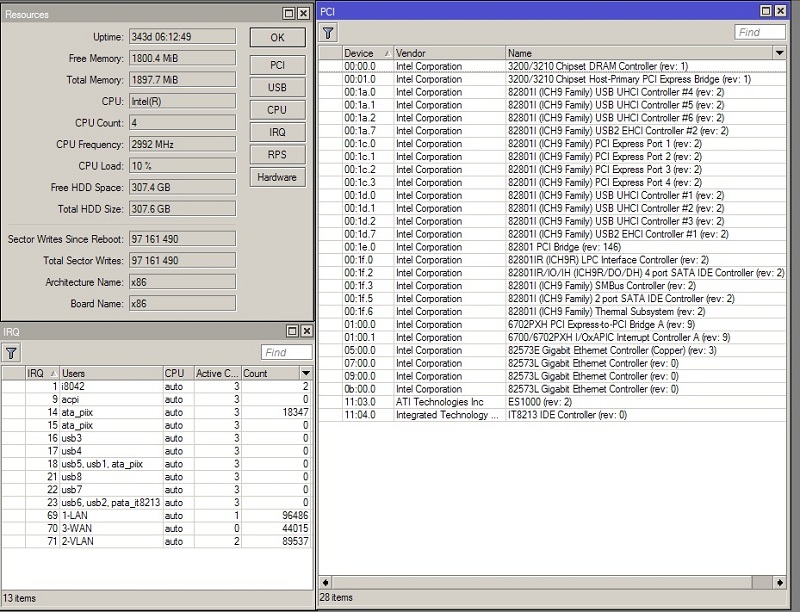Image resolution: width=800 pixels, height=612 pixels.
Task: Select PCI device 00:01.0 PCI Express Bridge
Action: tap(552, 79)
